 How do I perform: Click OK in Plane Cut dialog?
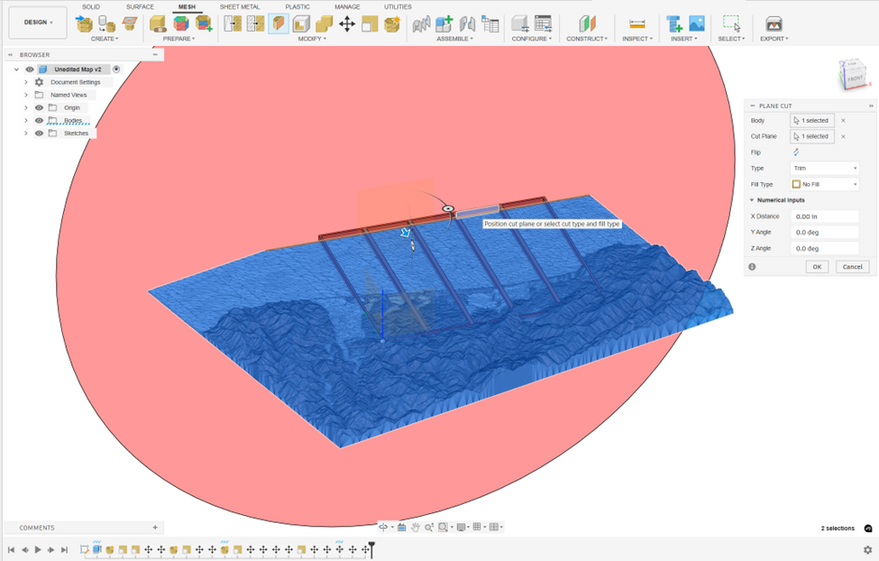tap(817, 267)
